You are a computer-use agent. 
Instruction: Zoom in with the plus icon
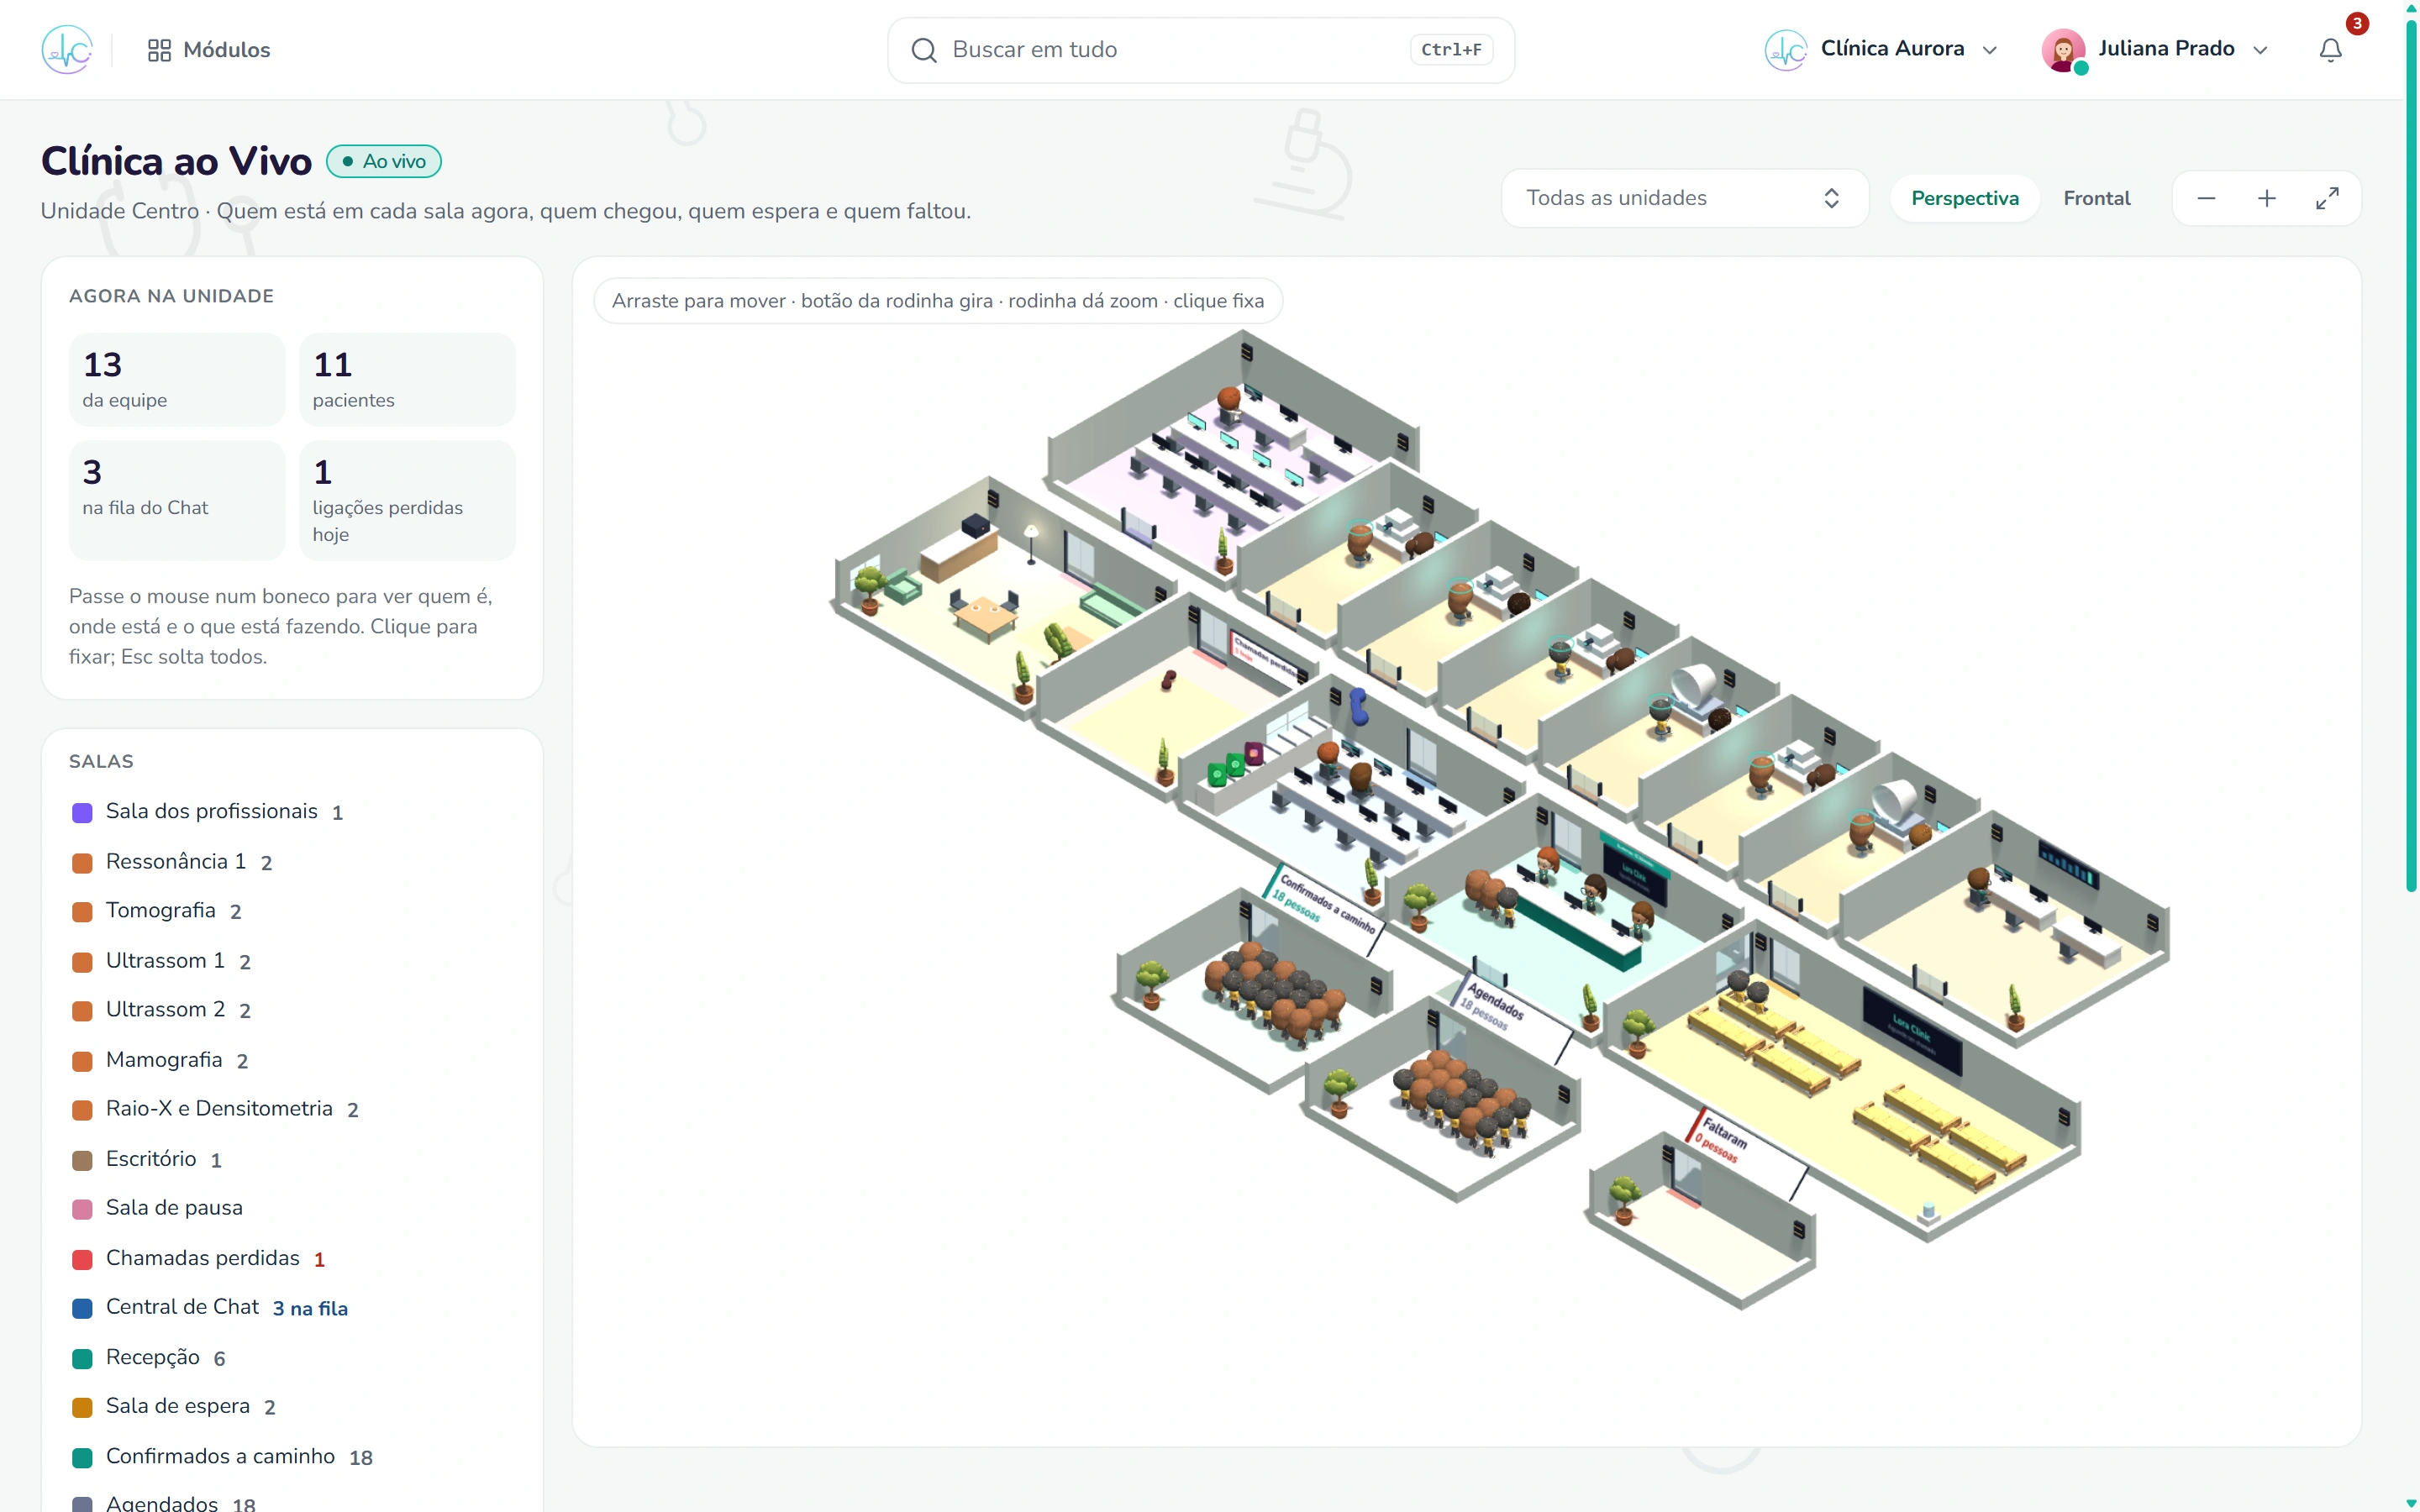coord(2267,198)
